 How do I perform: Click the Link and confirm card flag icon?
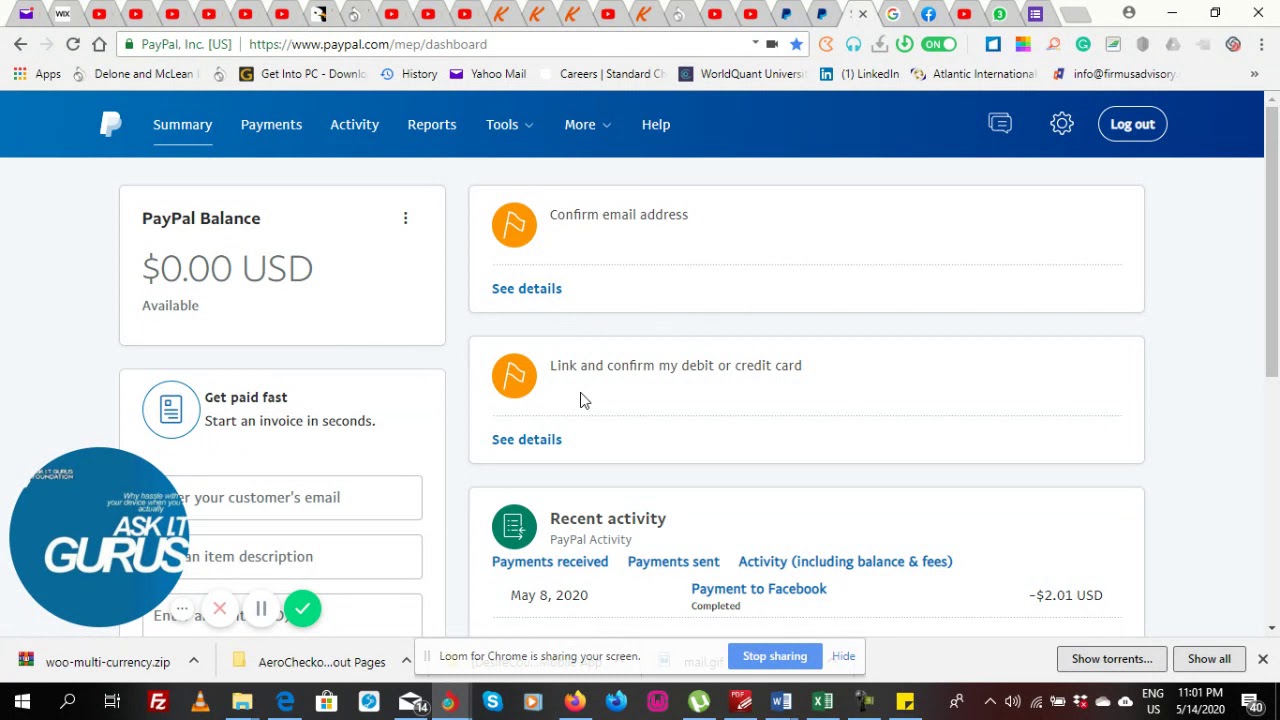tap(514, 376)
